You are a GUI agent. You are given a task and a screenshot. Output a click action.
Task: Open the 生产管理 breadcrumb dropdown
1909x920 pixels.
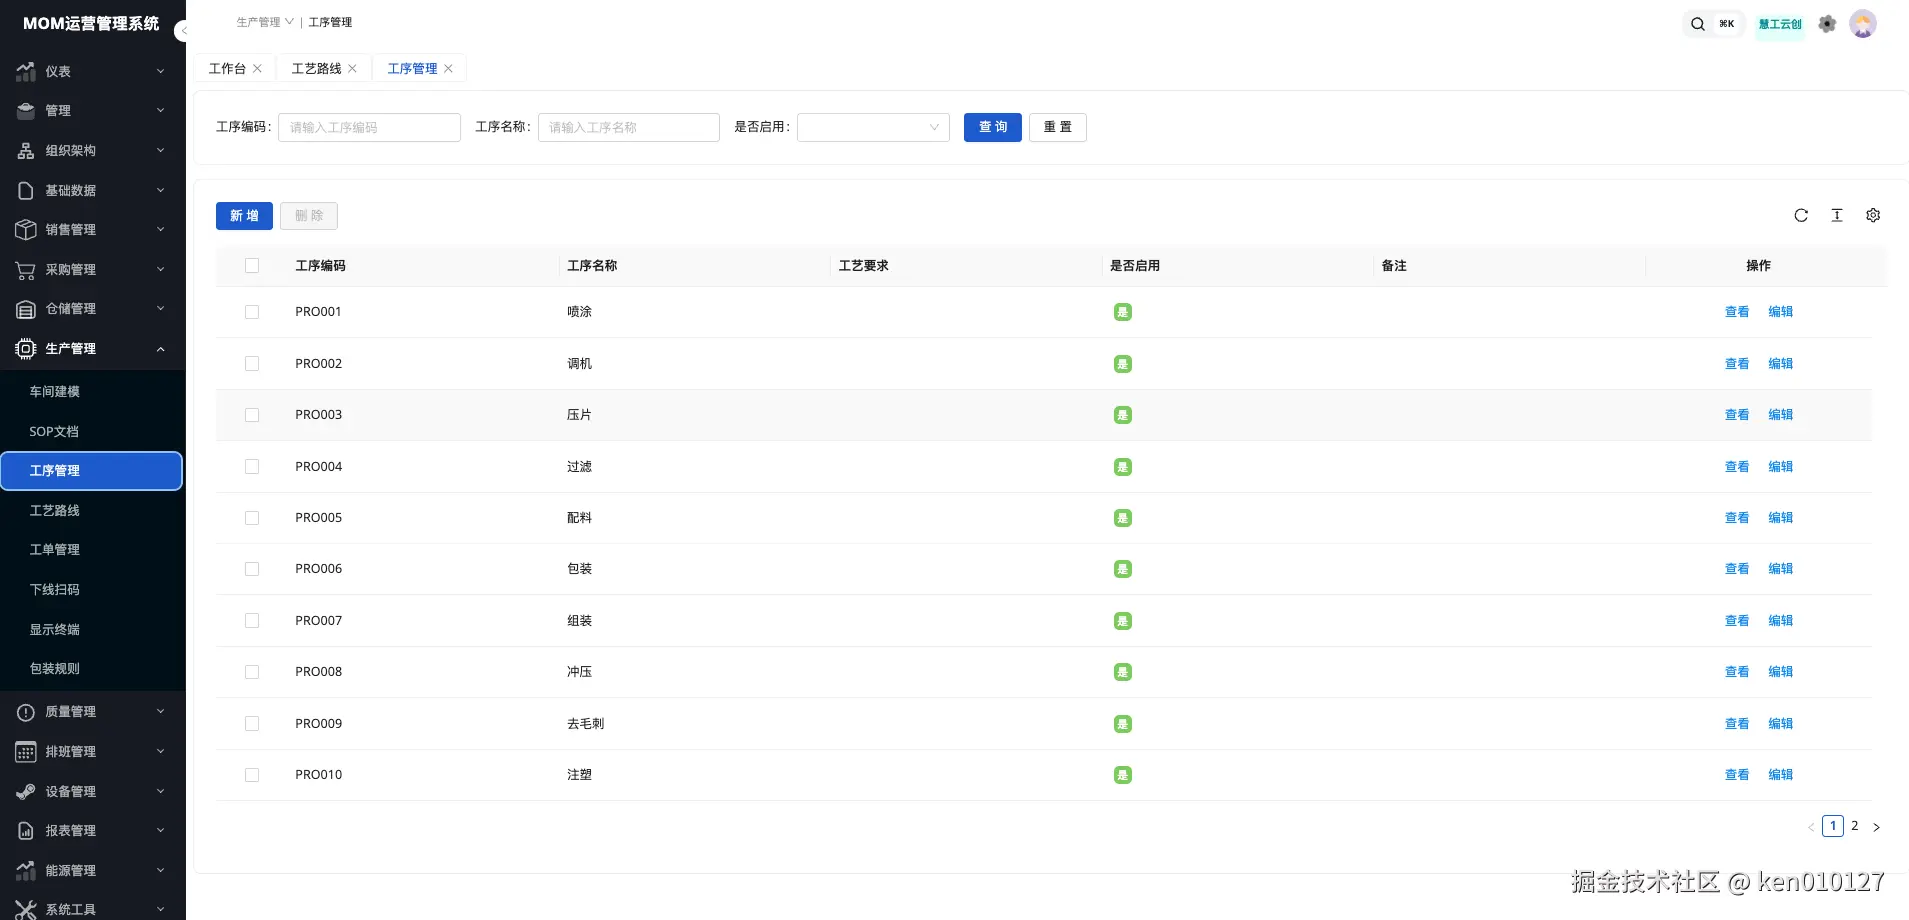(265, 22)
